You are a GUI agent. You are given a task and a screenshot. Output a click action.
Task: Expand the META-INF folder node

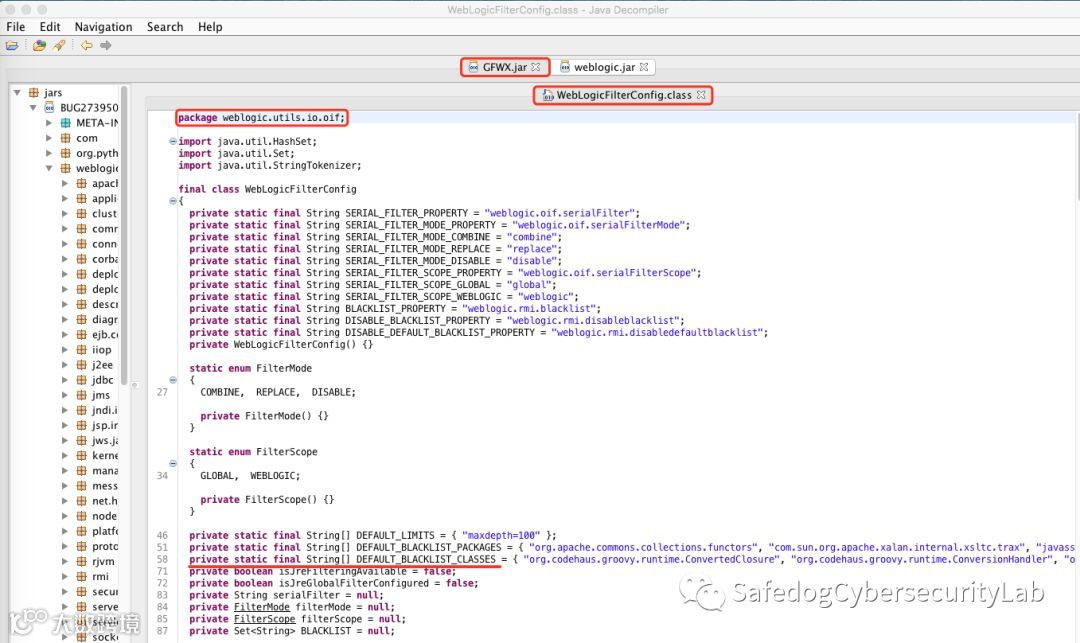48,123
